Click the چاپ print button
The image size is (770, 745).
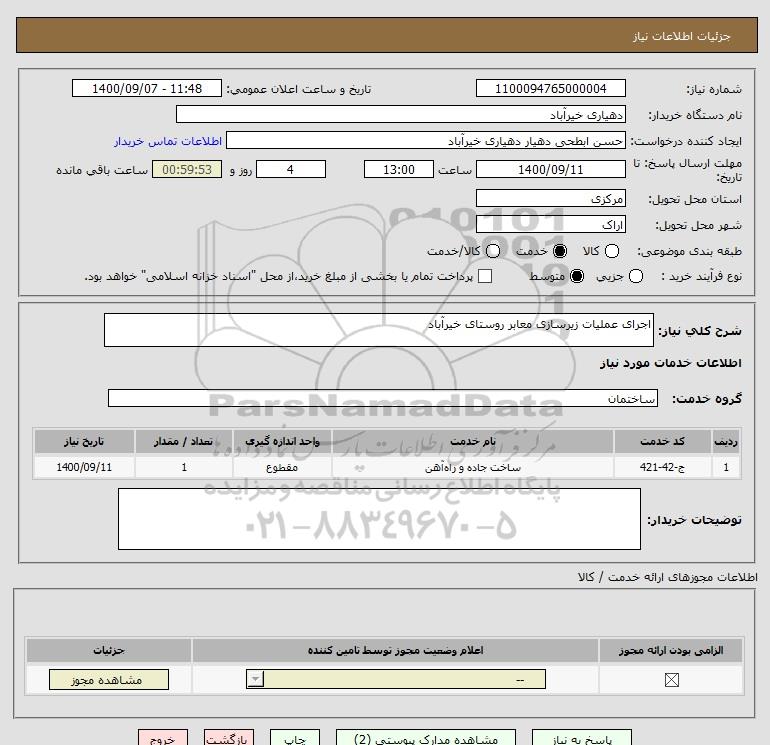click(x=295, y=738)
